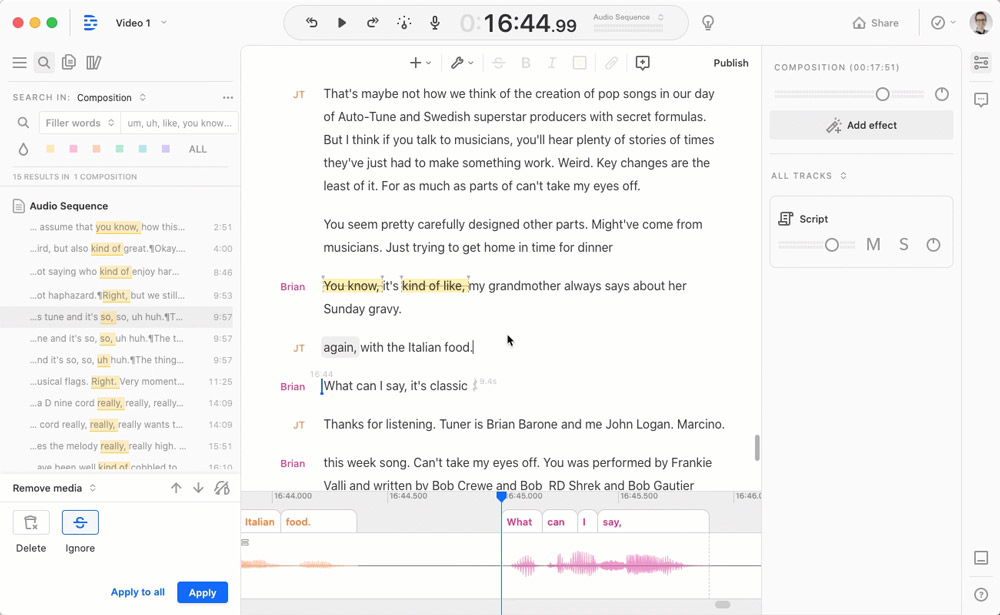Click the lightbulb icon at top
This screenshot has height=615, width=1000.
[x=708, y=23]
